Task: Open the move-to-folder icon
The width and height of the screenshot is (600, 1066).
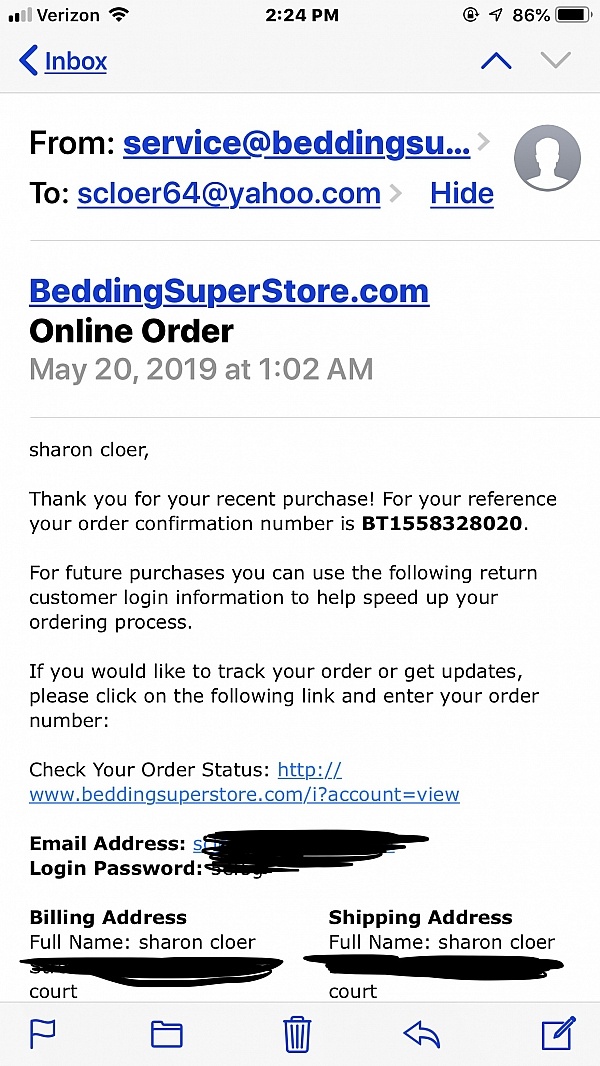Action: click(167, 1033)
